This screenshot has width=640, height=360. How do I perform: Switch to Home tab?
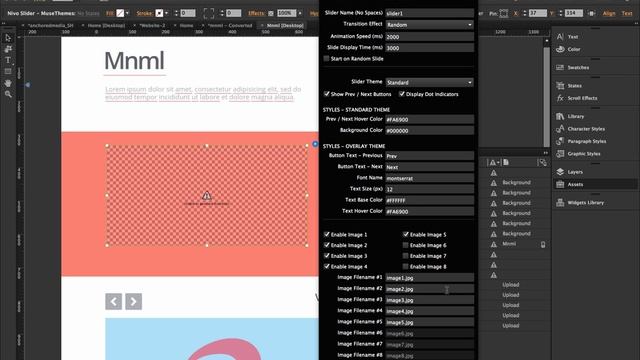(x=187, y=25)
